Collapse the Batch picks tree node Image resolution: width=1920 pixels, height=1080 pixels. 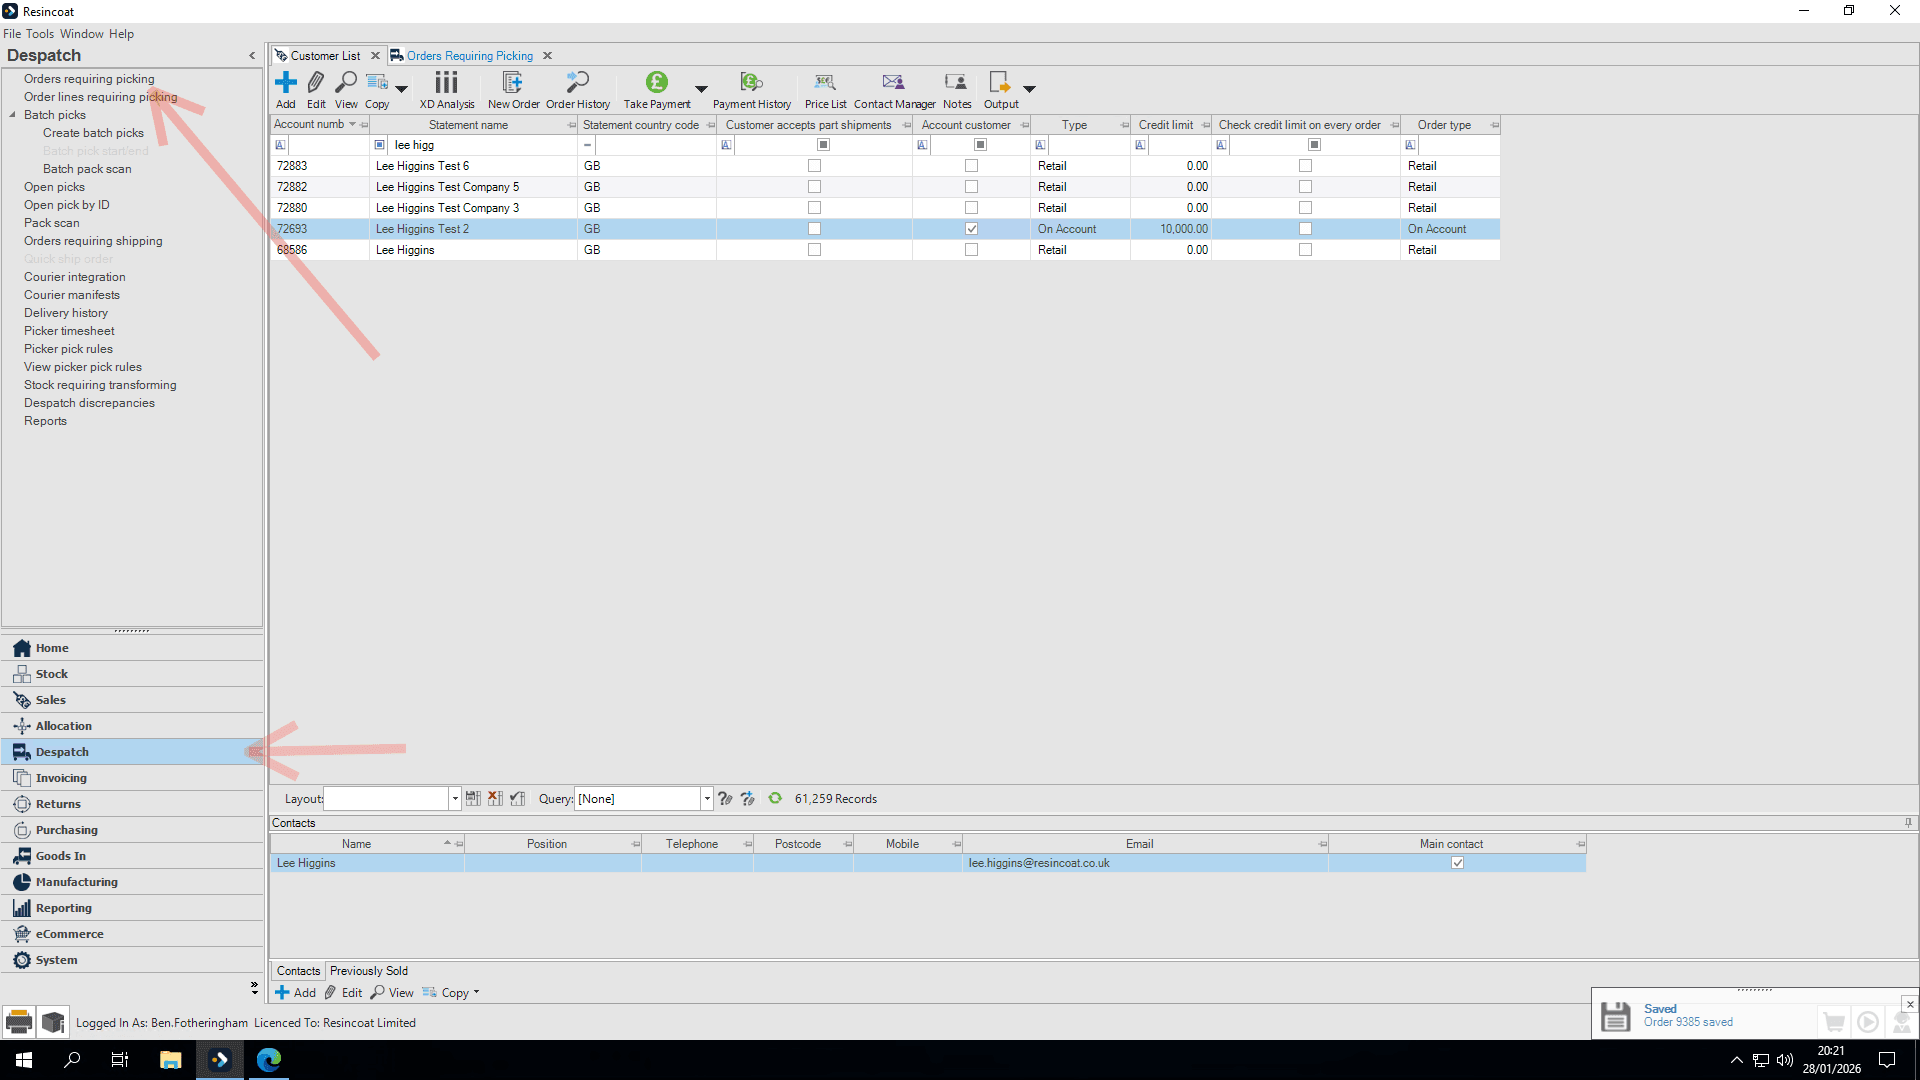click(13, 115)
